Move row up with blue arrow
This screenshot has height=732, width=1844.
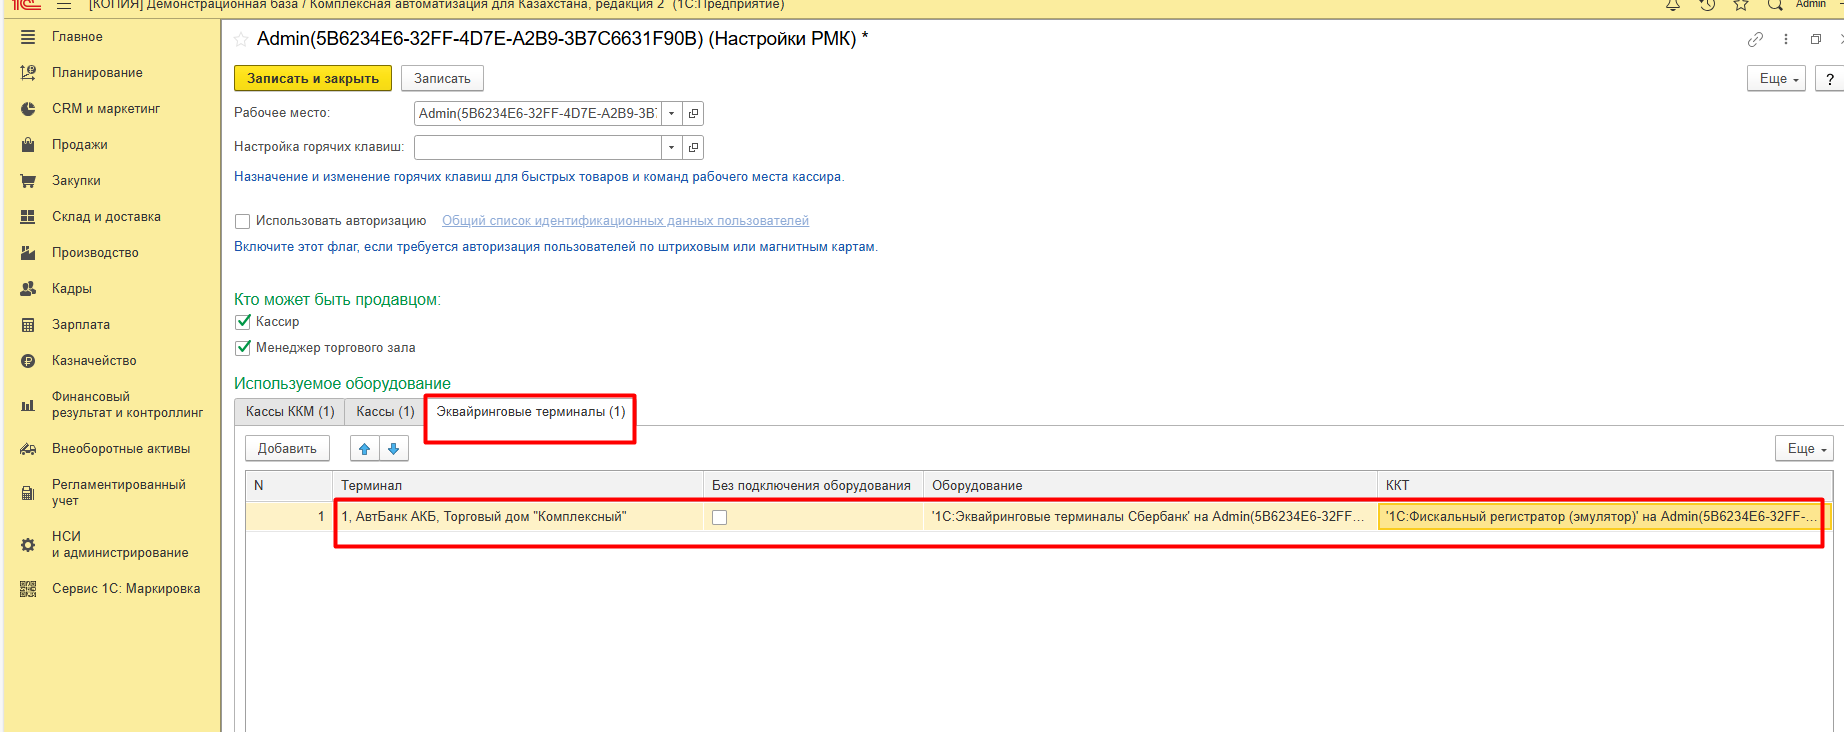point(365,449)
